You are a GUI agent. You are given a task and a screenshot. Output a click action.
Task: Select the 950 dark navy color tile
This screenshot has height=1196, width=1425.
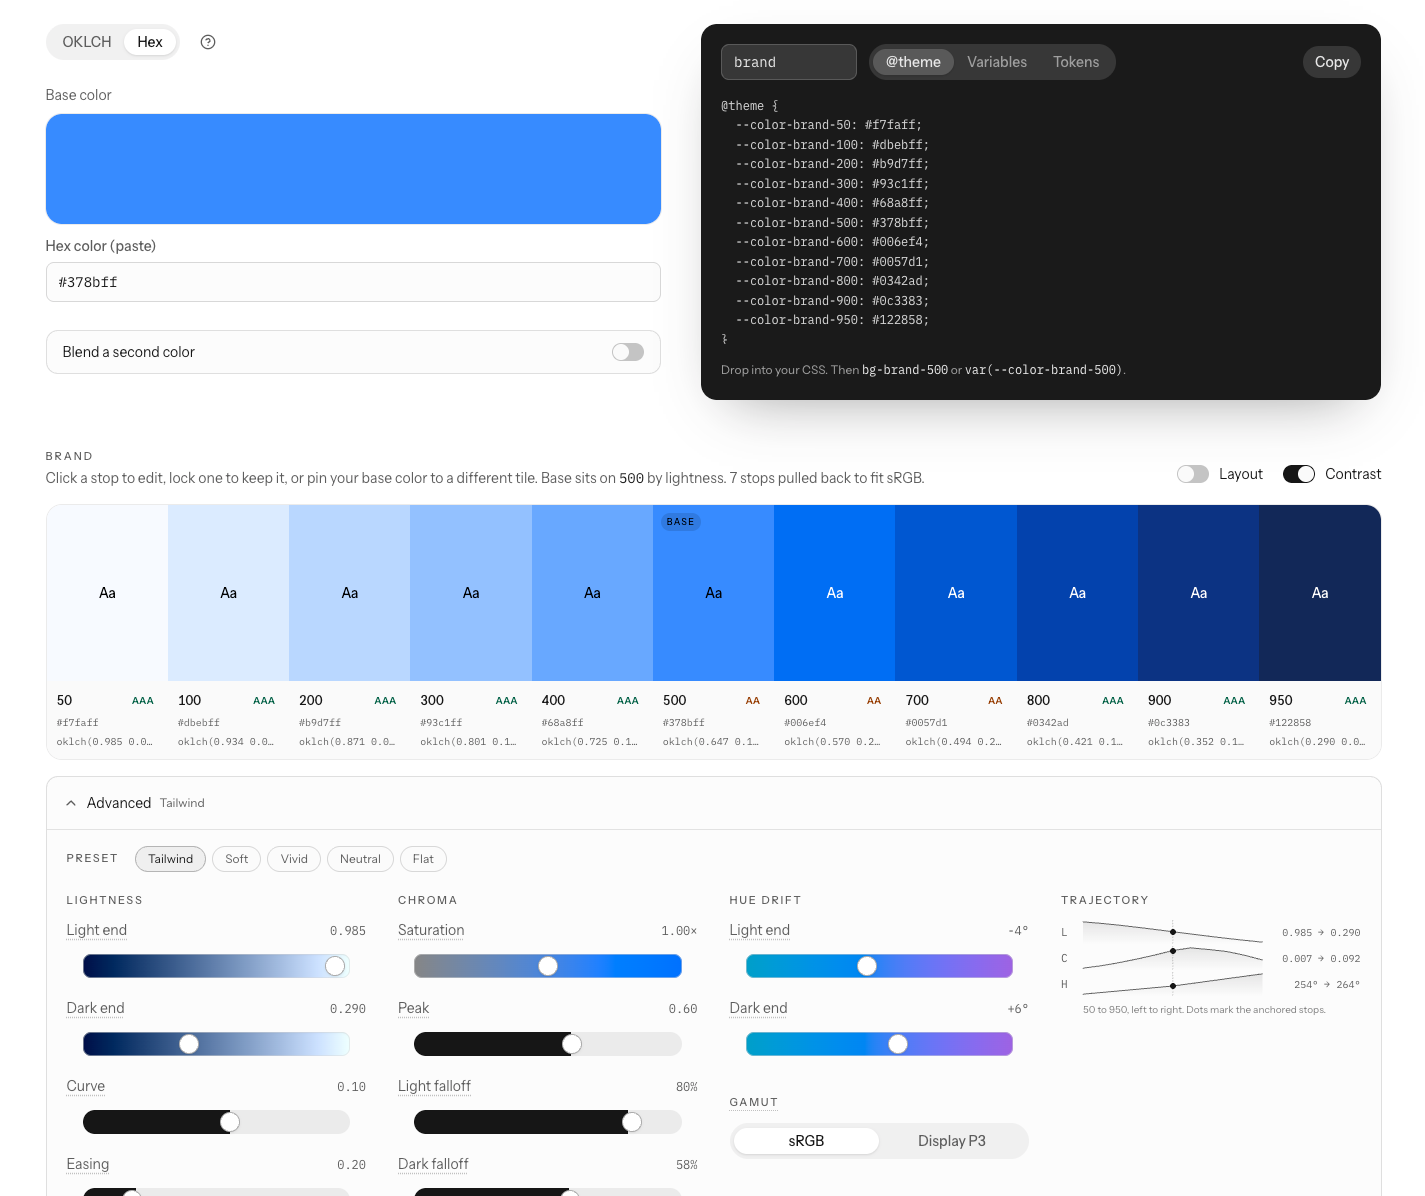(1320, 593)
